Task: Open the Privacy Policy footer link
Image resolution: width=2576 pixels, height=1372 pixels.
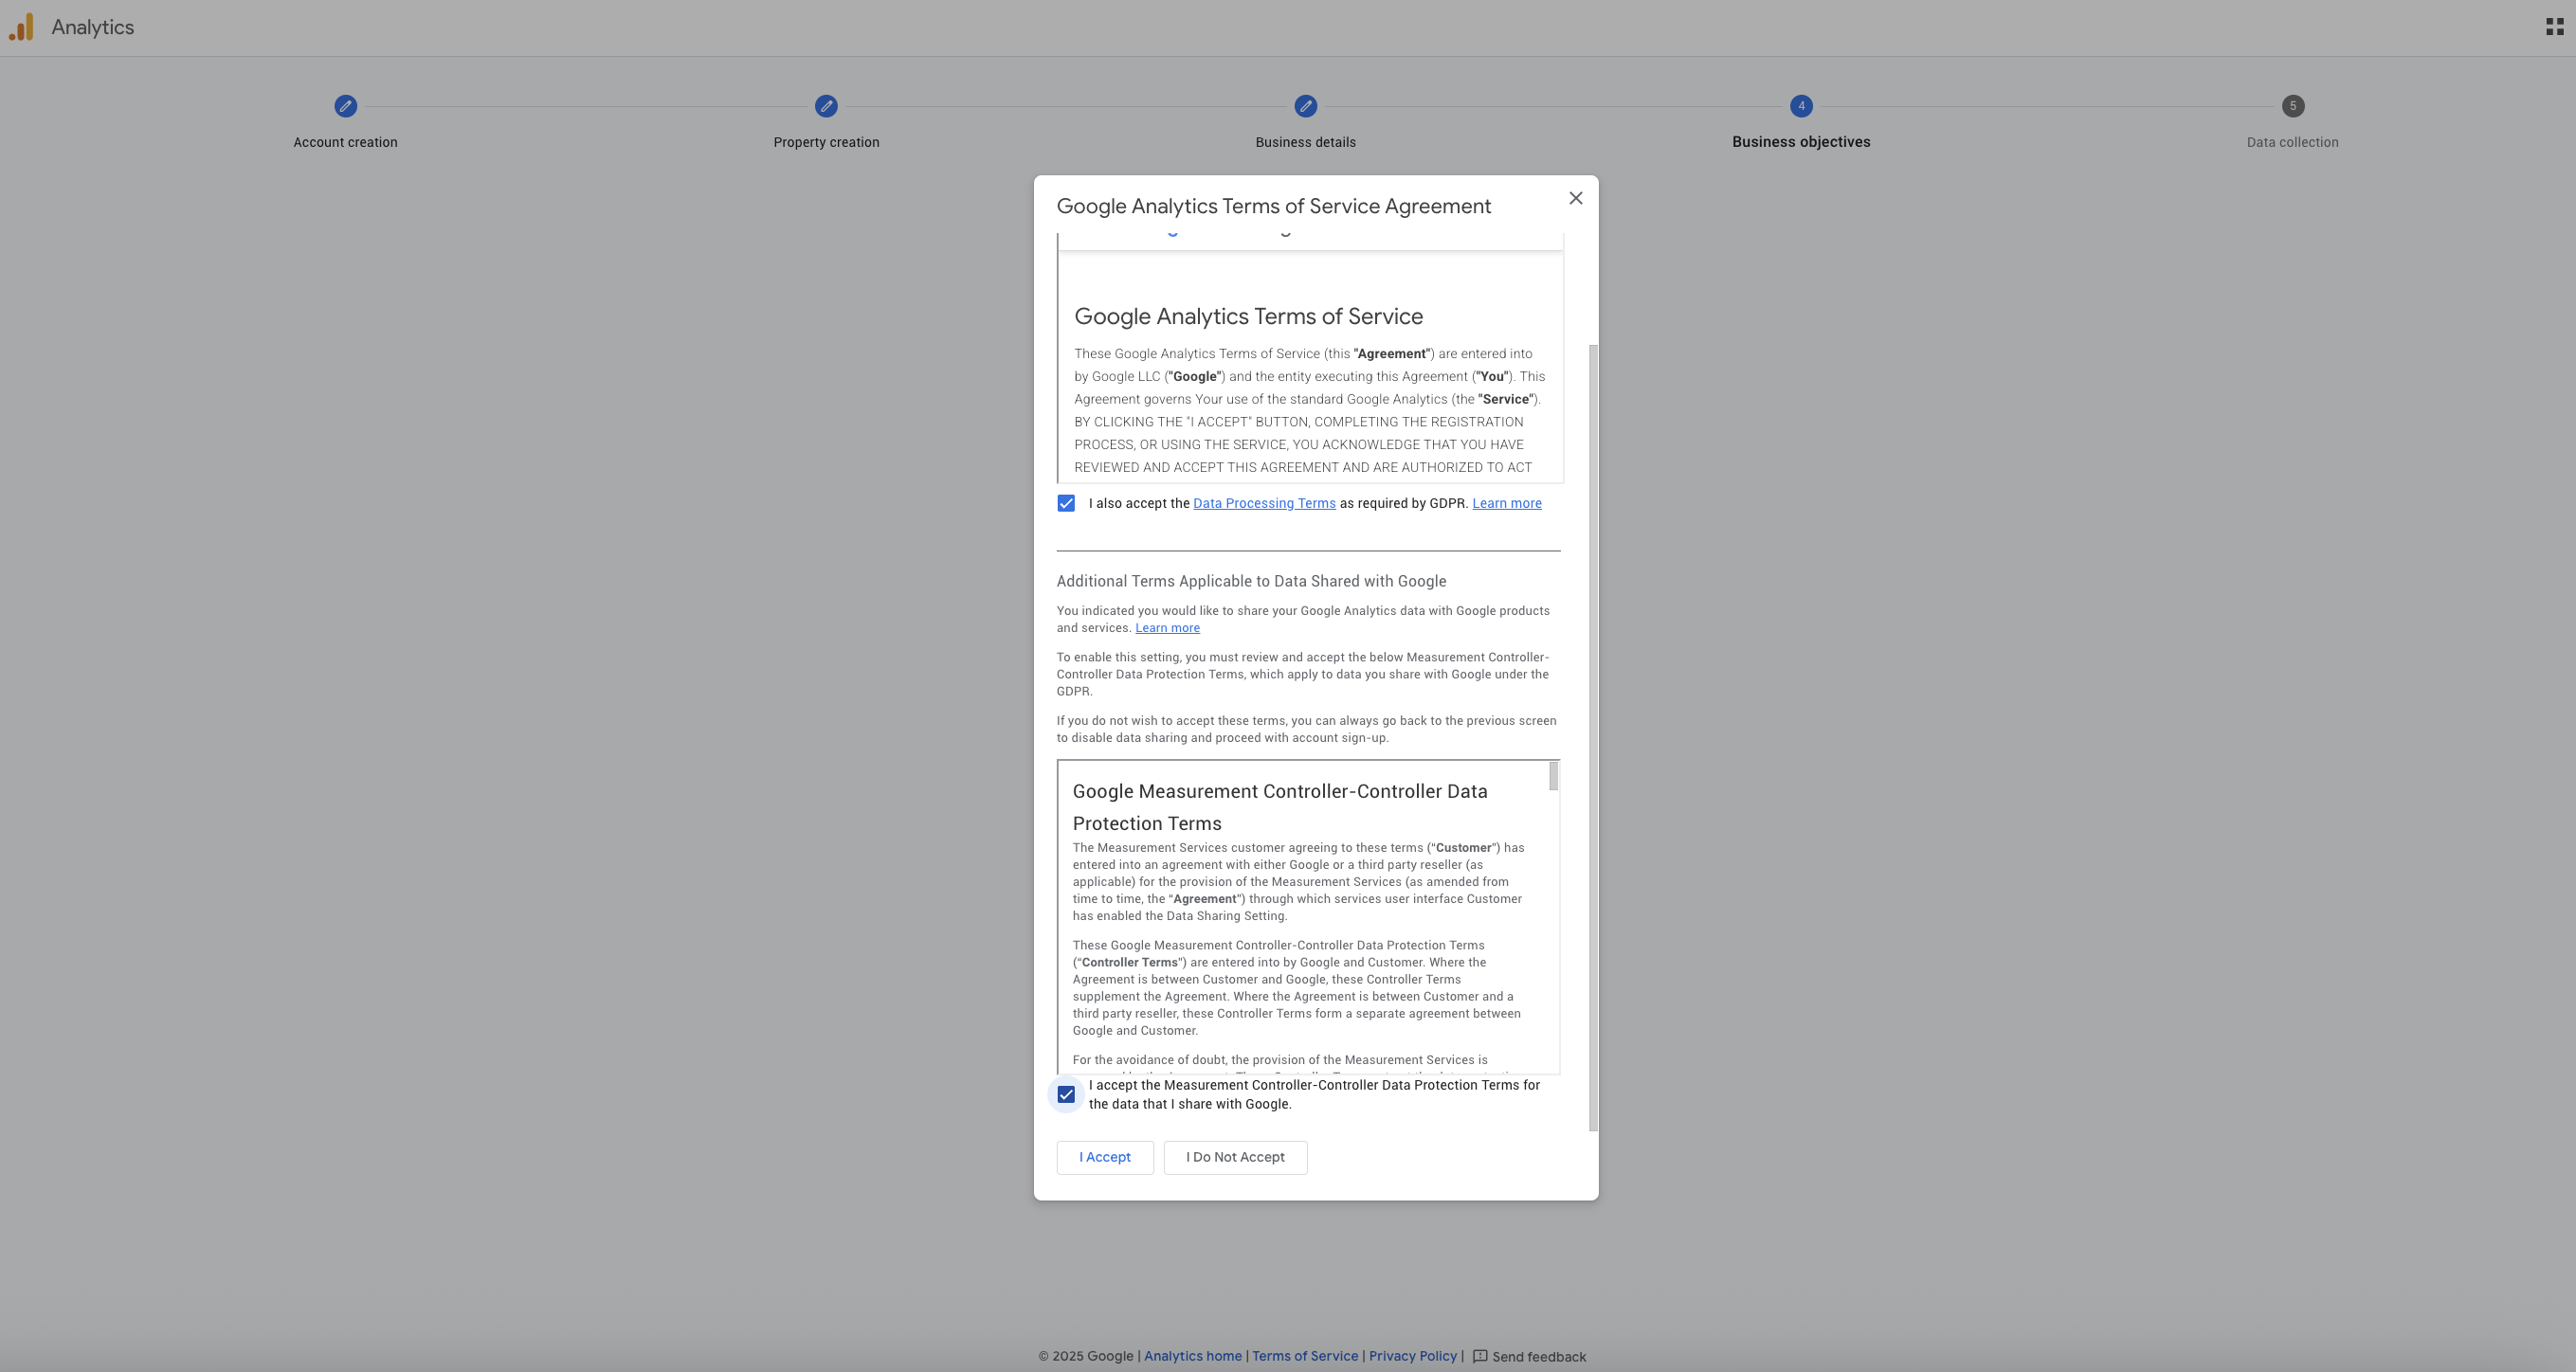Action: 1412,1356
